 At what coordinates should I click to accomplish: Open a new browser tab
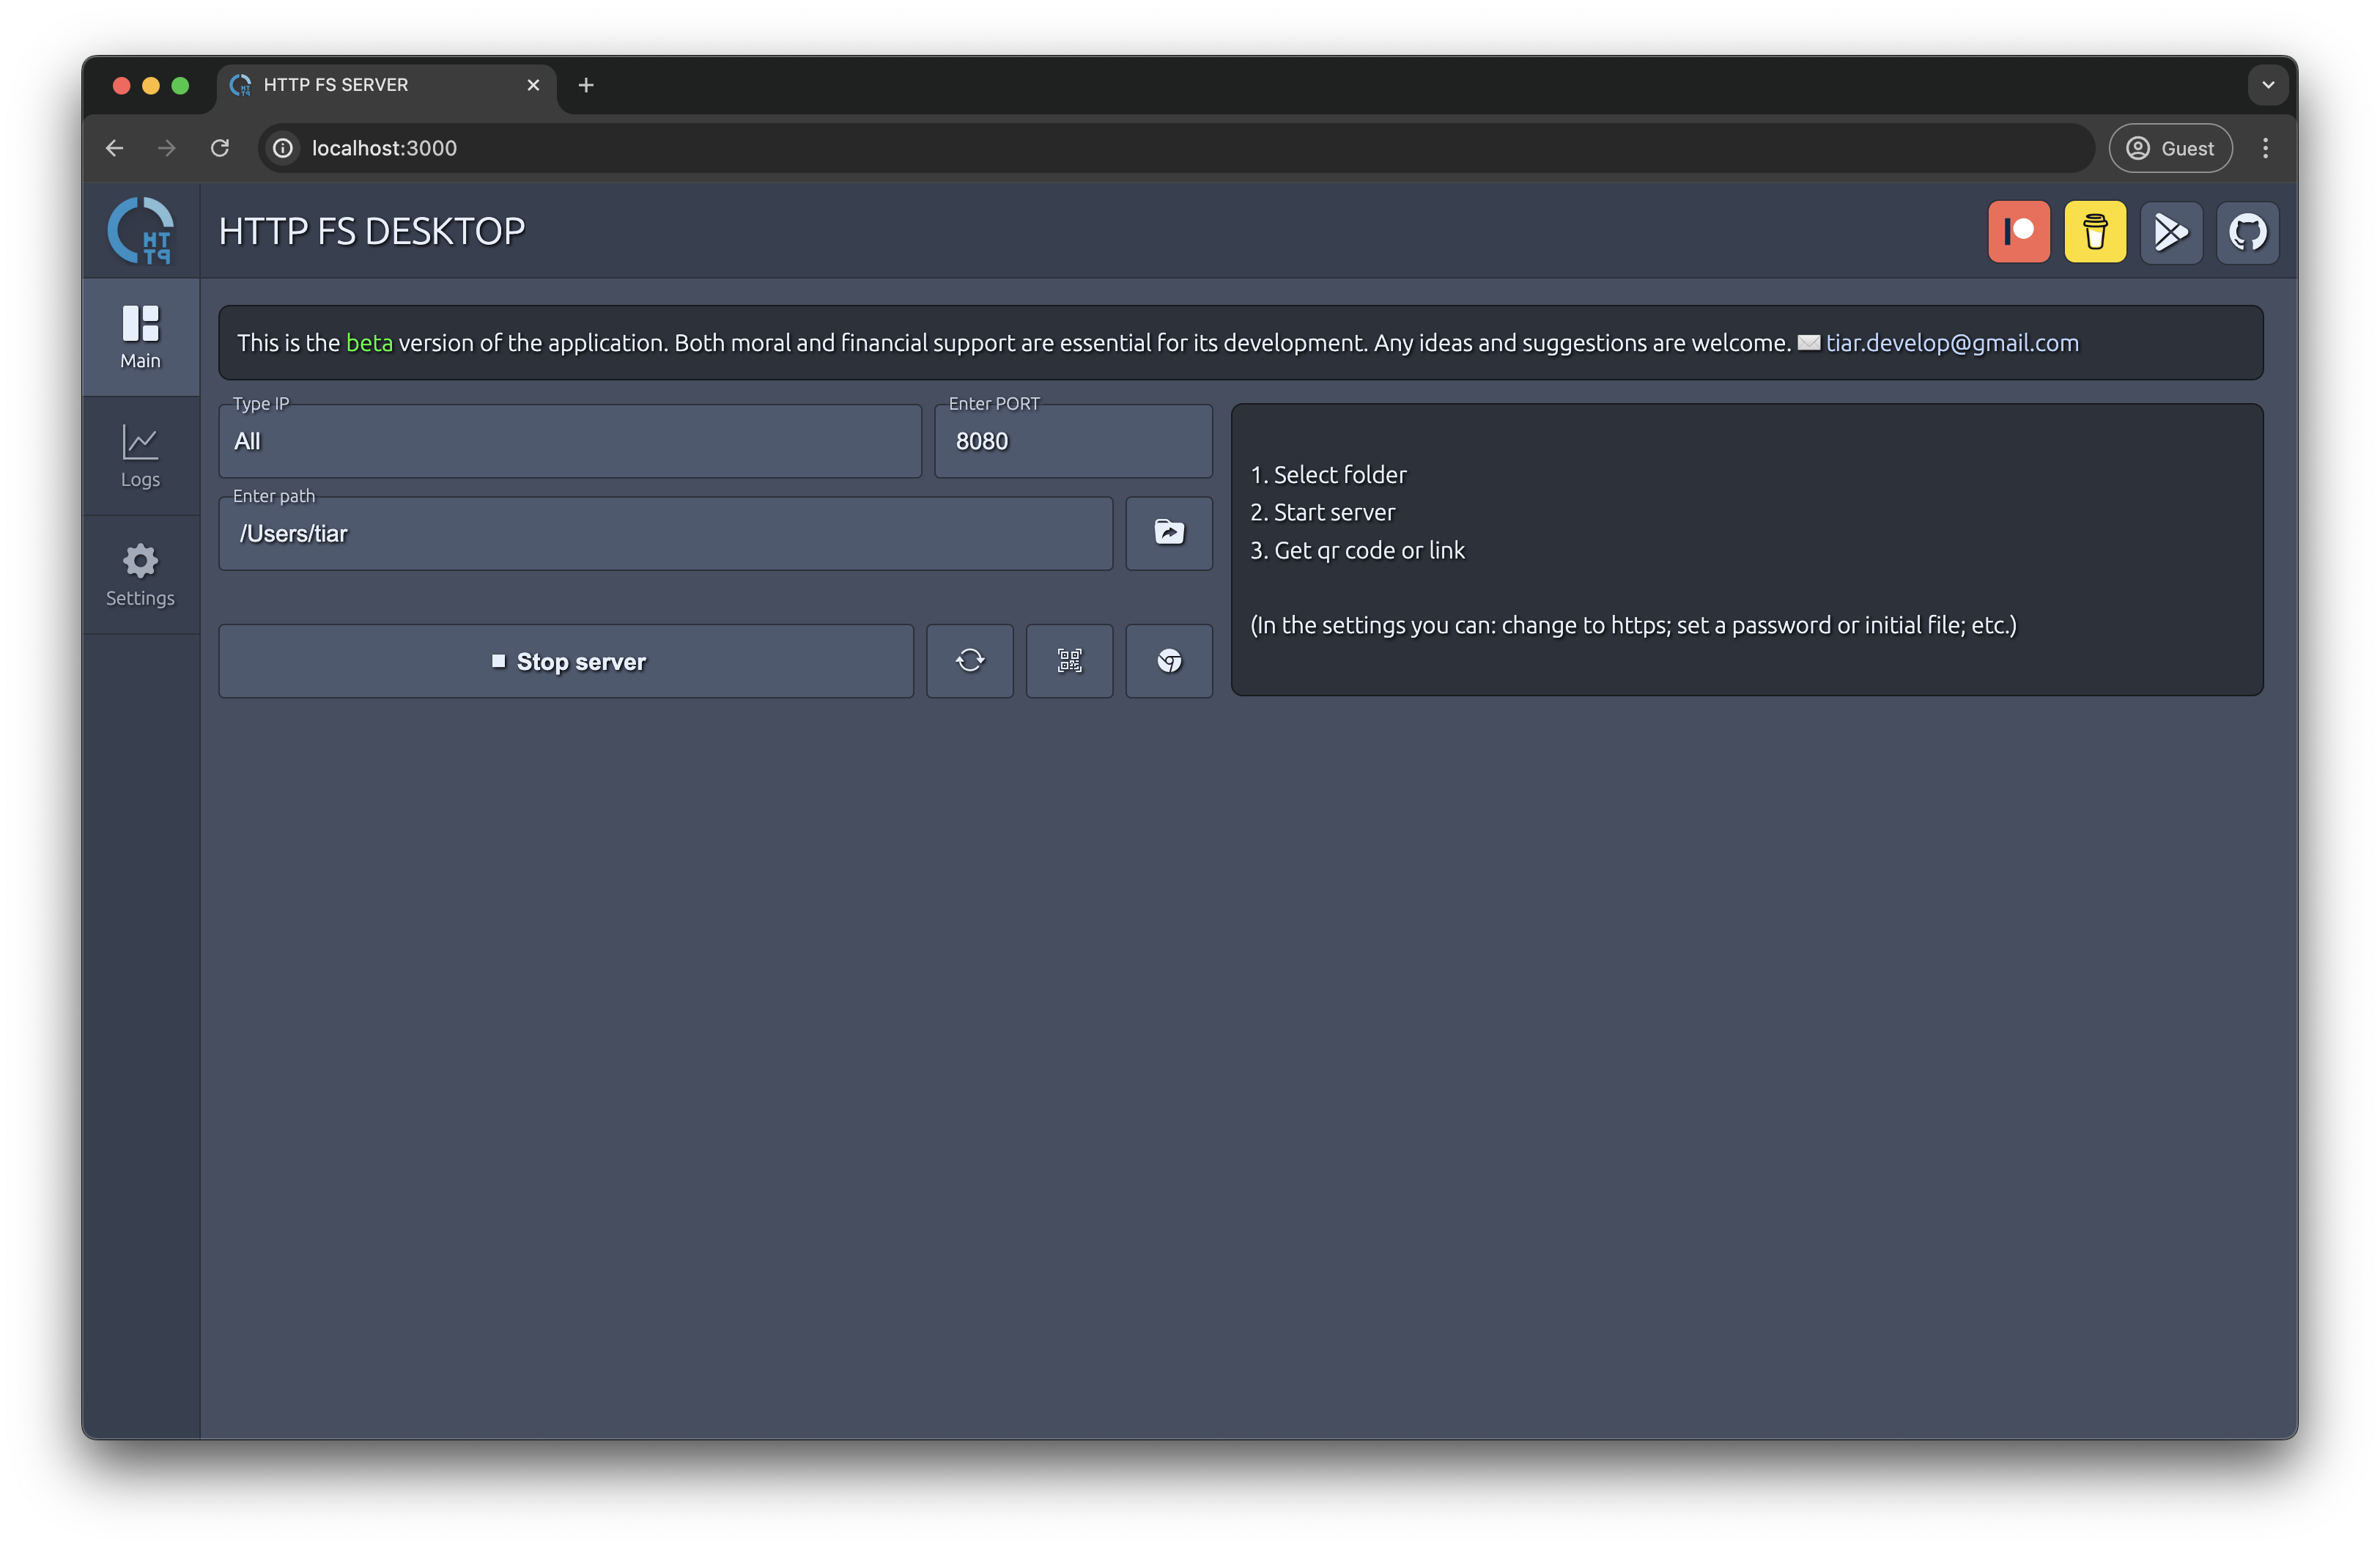click(586, 85)
